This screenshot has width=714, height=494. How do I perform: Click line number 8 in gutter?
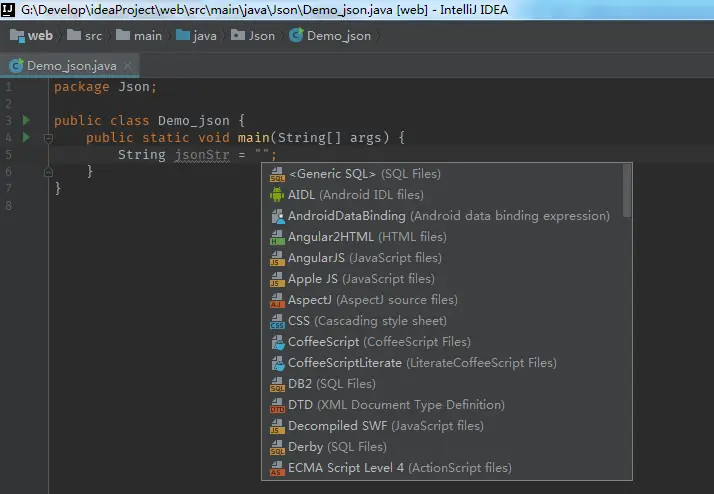point(8,206)
